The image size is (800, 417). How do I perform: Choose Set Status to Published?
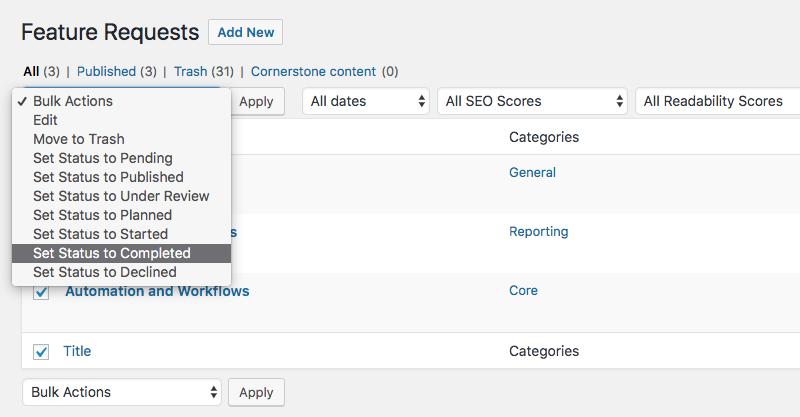[108, 177]
